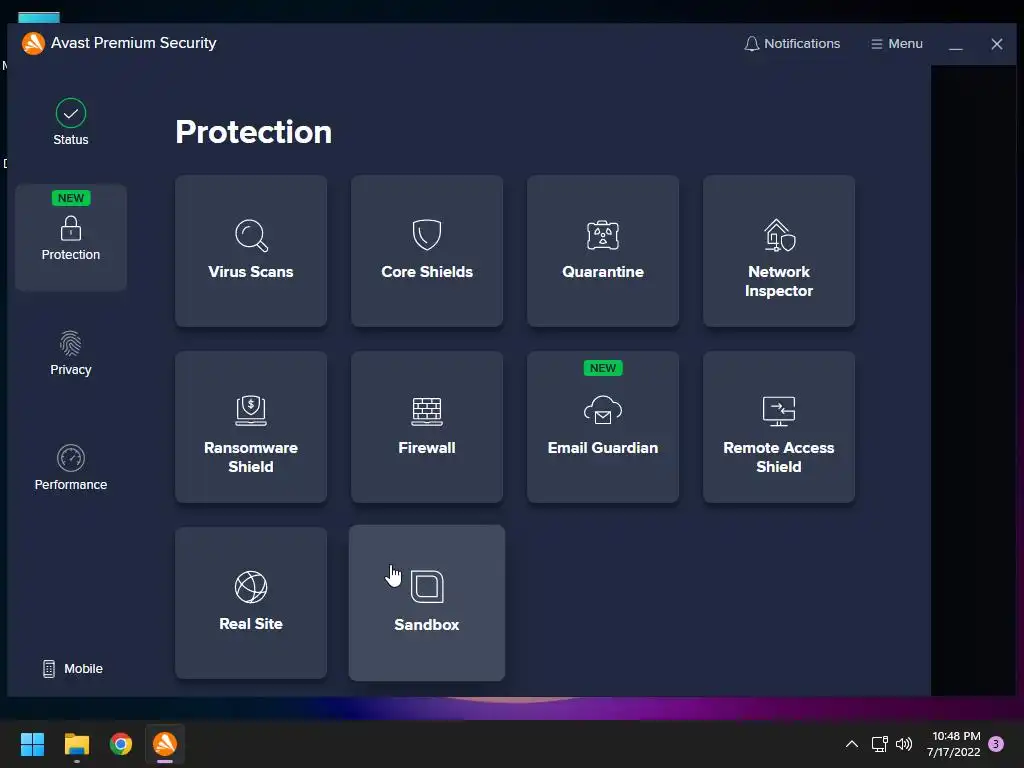Launch File Explorer from taskbar
This screenshot has width=1024, height=768.
click(76, 744)
